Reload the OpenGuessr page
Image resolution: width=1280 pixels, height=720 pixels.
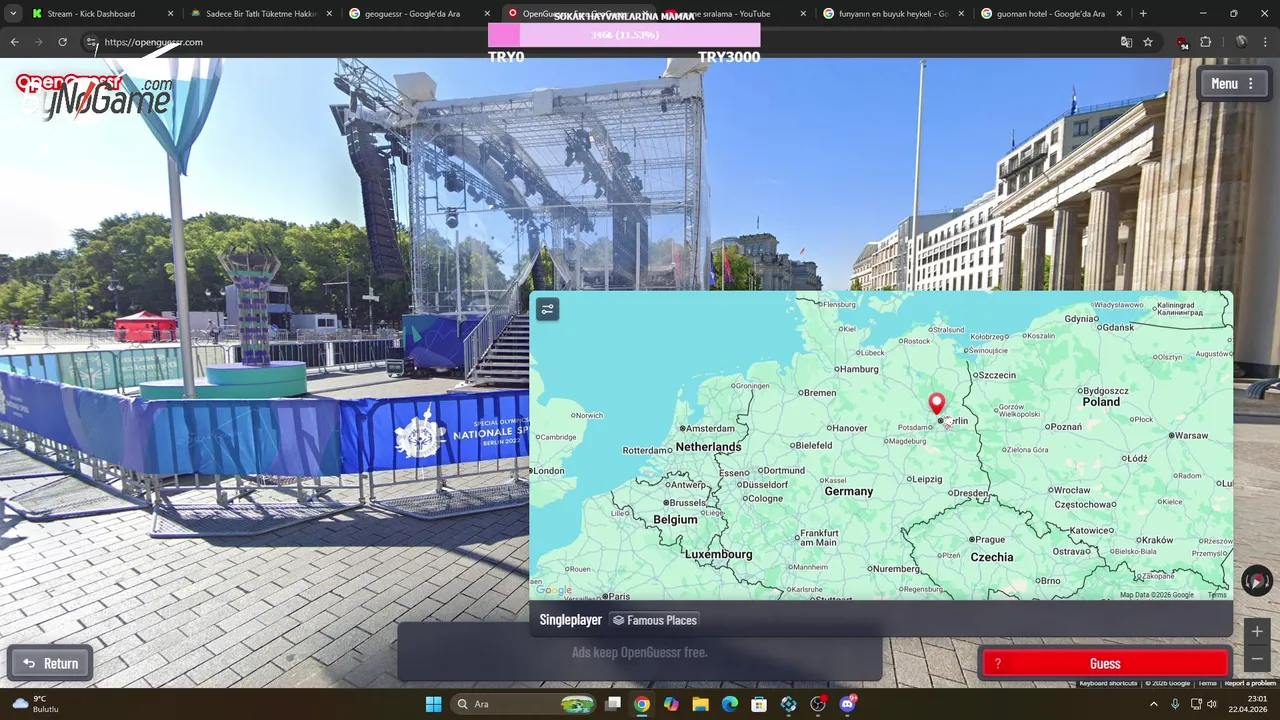62,42
